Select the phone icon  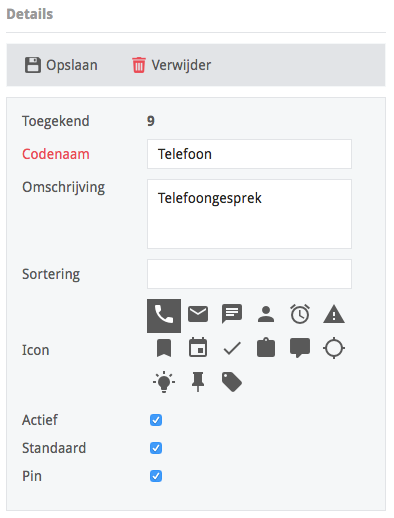[x=164, y=316]
